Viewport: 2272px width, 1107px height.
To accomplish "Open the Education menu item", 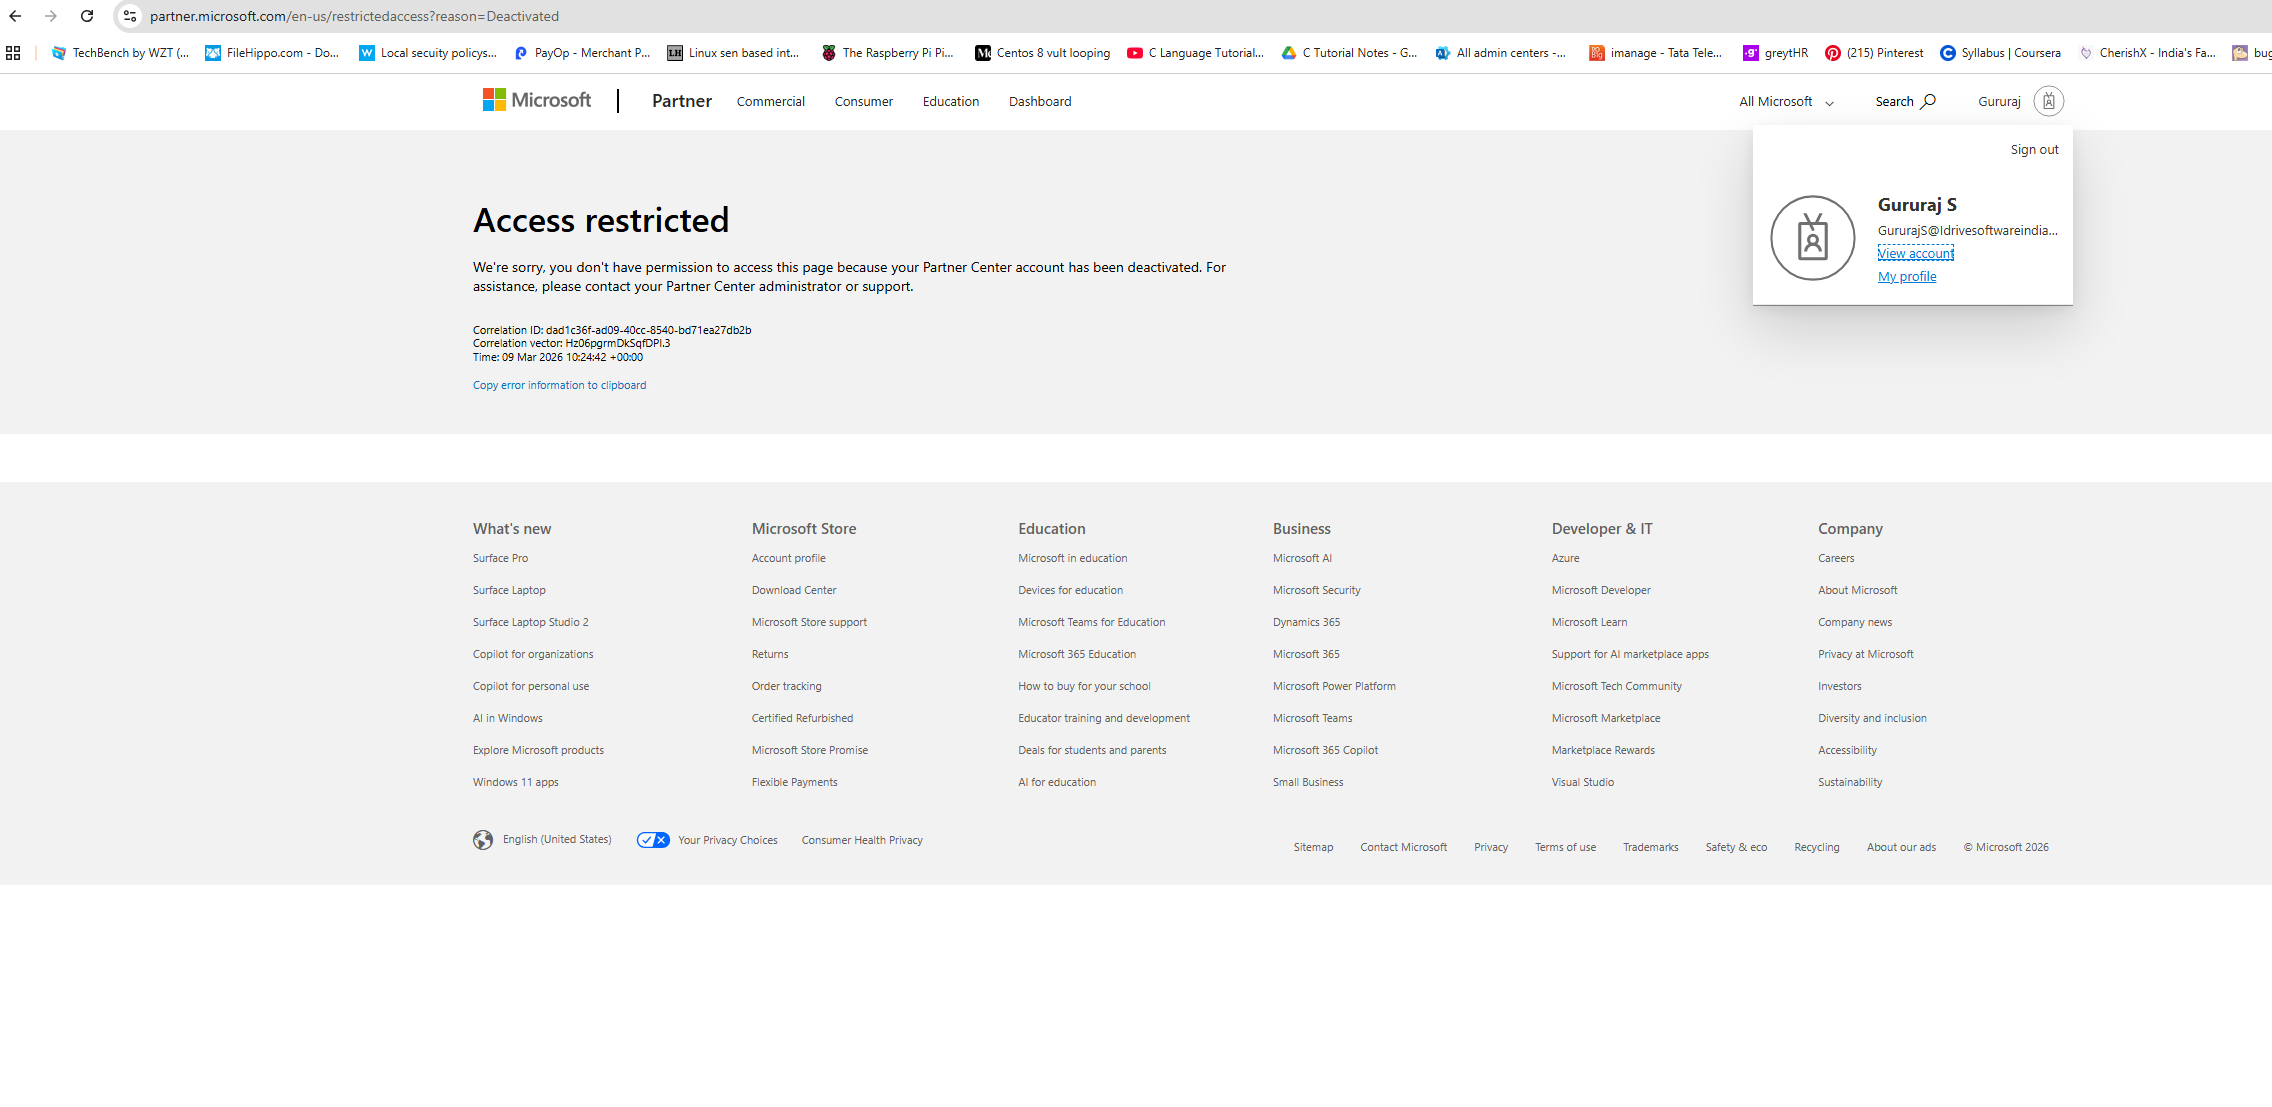I will (x=951, y=102).
